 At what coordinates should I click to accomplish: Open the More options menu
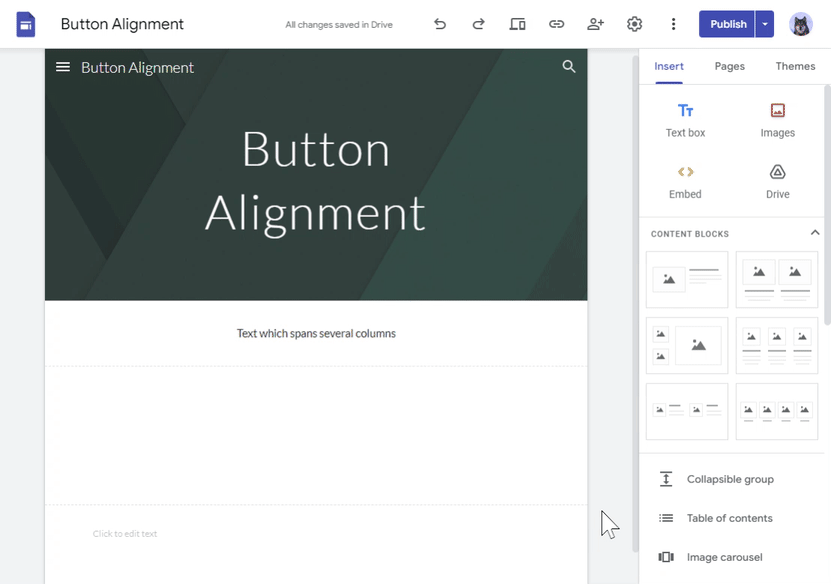(673, 24)
